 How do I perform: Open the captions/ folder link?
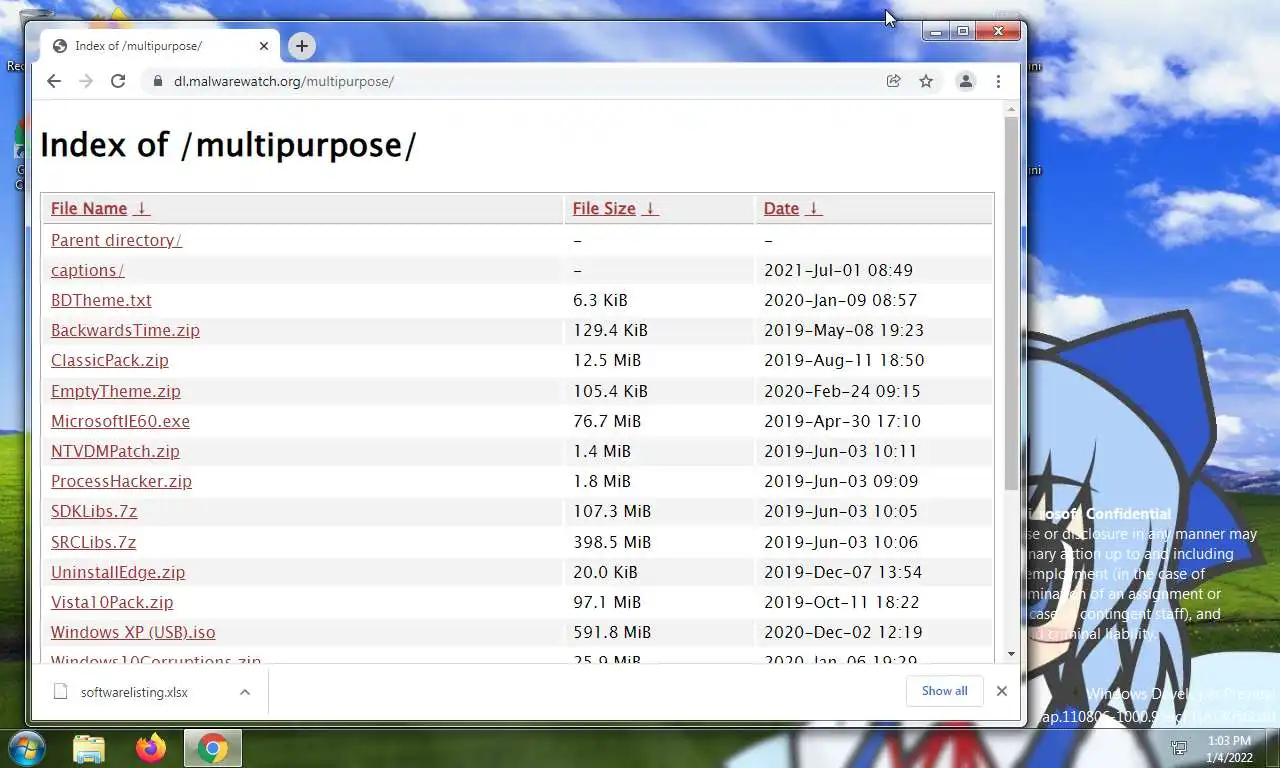[87, 270]
